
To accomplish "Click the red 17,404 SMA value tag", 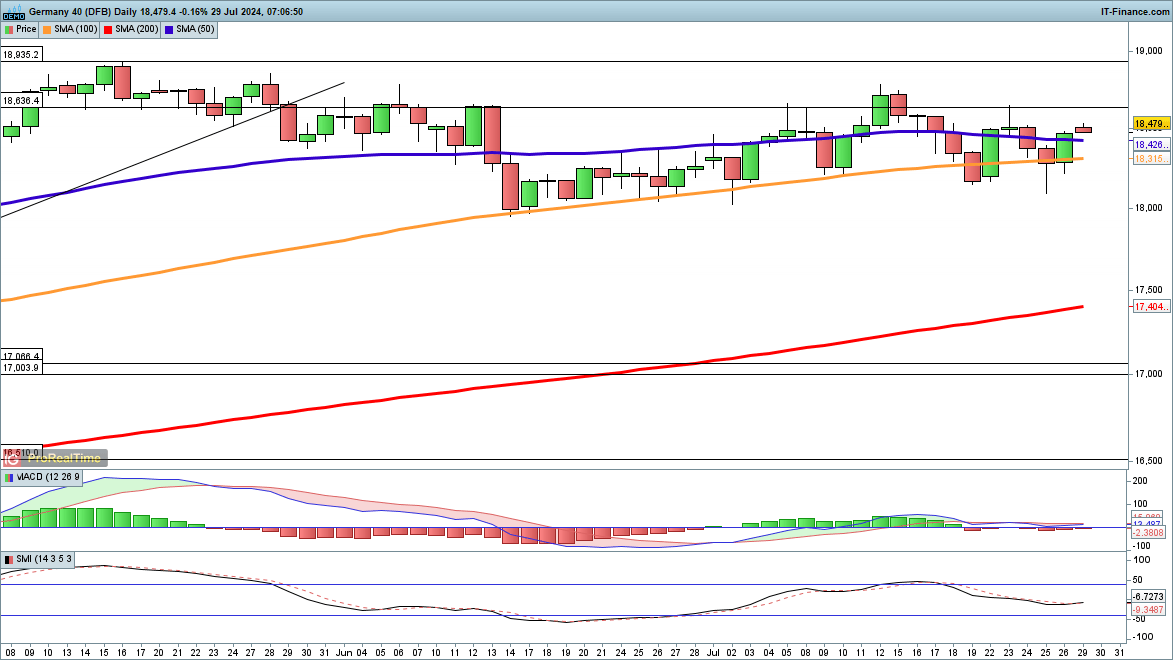I will pyautogui.click(x=1151, y=307).
